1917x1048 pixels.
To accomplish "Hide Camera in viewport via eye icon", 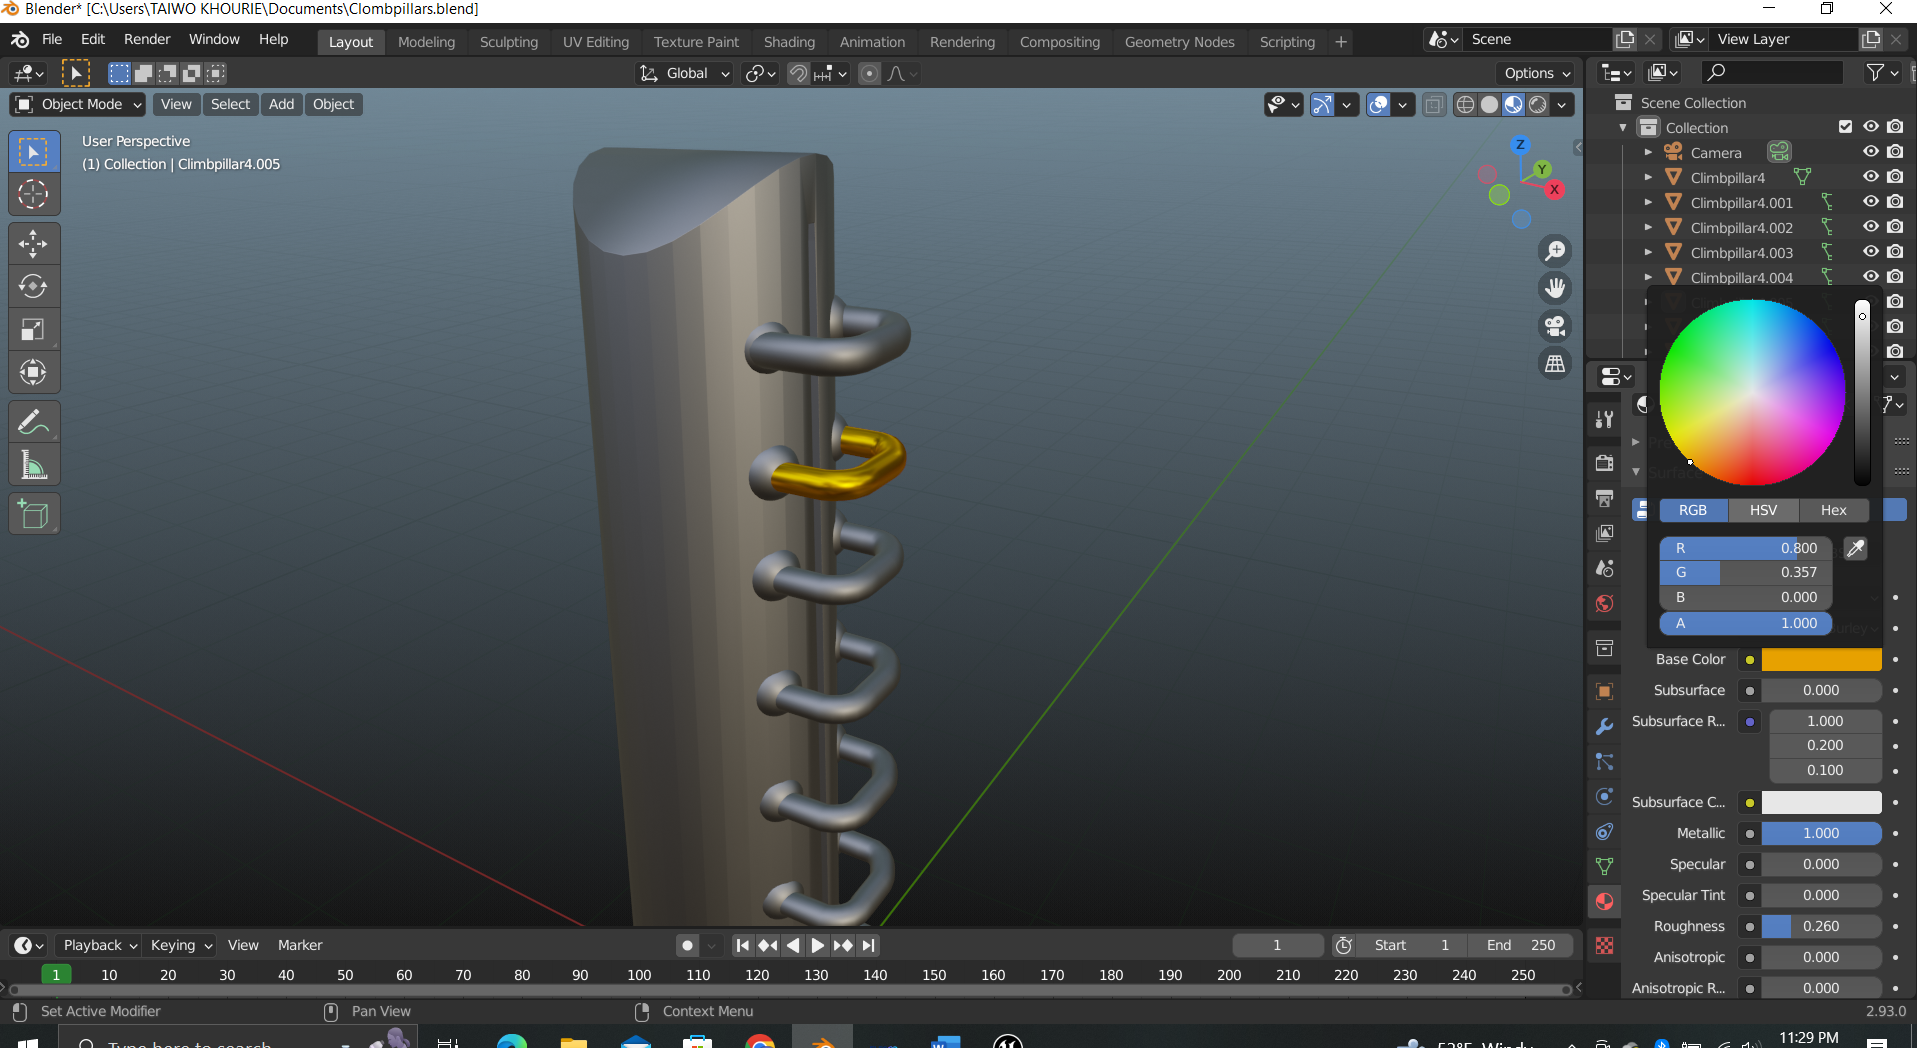I will pos(1871,152).
